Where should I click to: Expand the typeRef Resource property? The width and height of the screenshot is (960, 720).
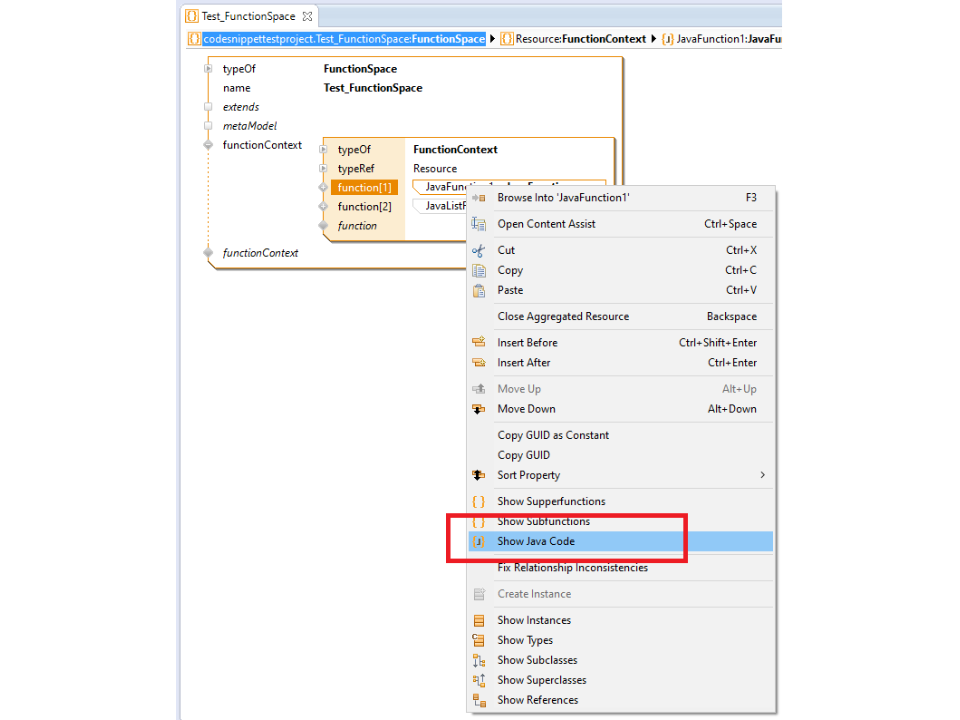coord(323,169)
